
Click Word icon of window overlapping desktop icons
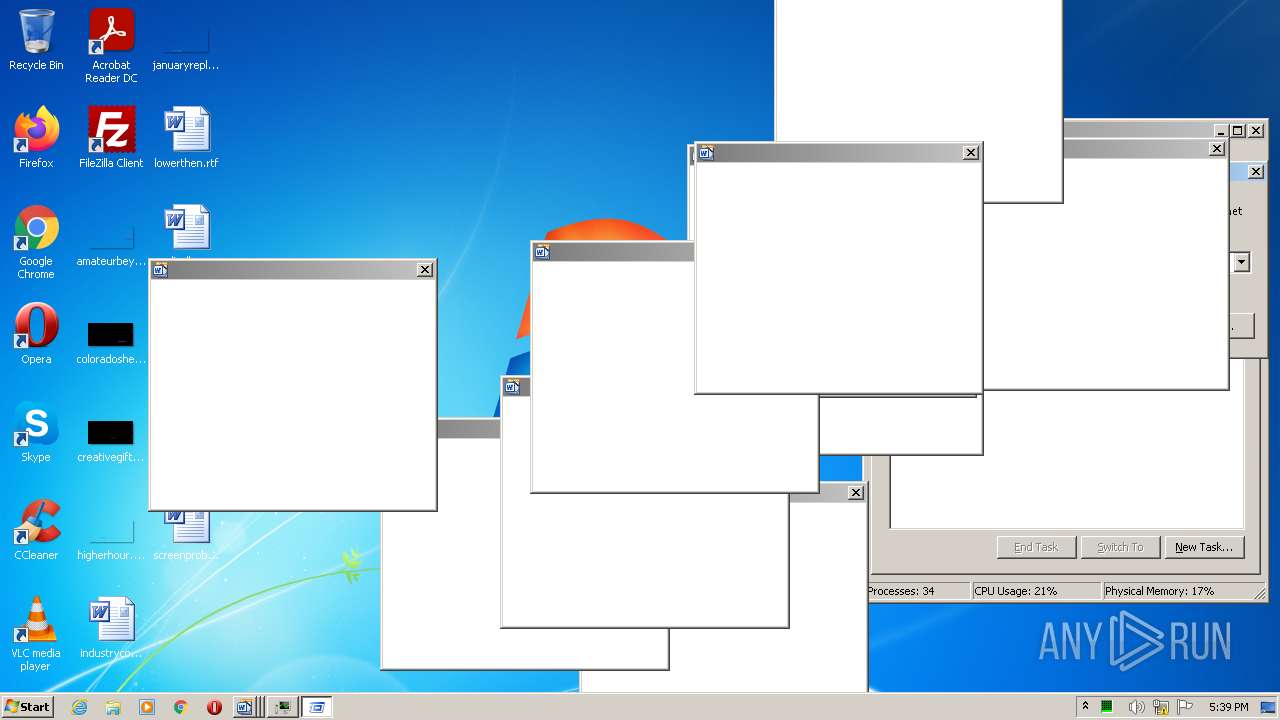(x=160, y=270)
